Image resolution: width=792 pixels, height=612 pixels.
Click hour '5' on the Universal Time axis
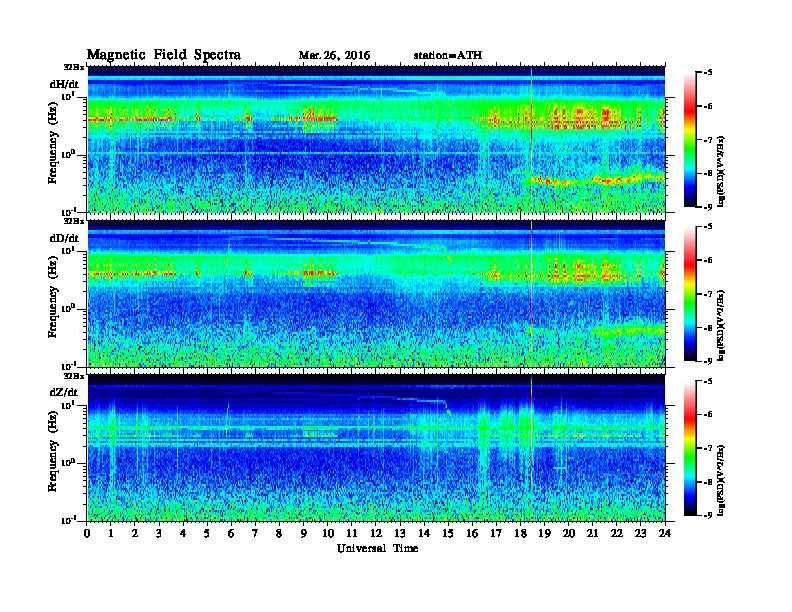(x=207, y=534)
